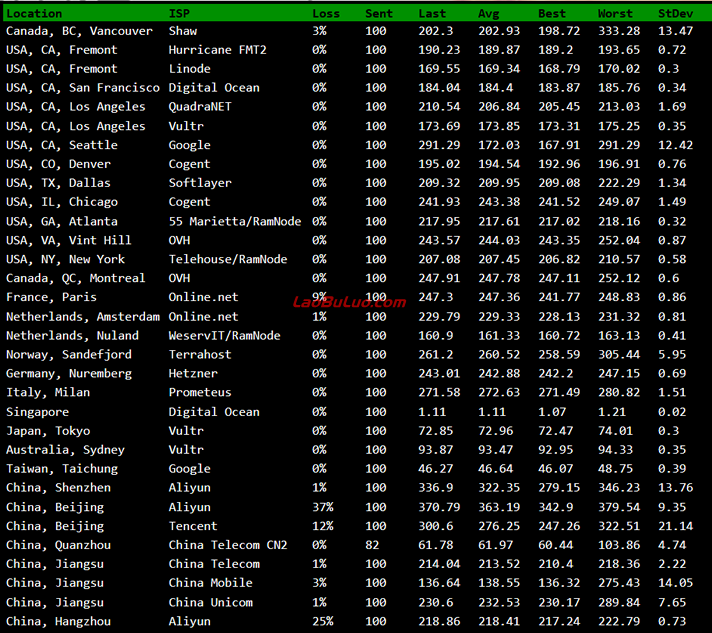Click the Sent column header
712x633 pixels.
pyautogui.click(x=379, y=14)
